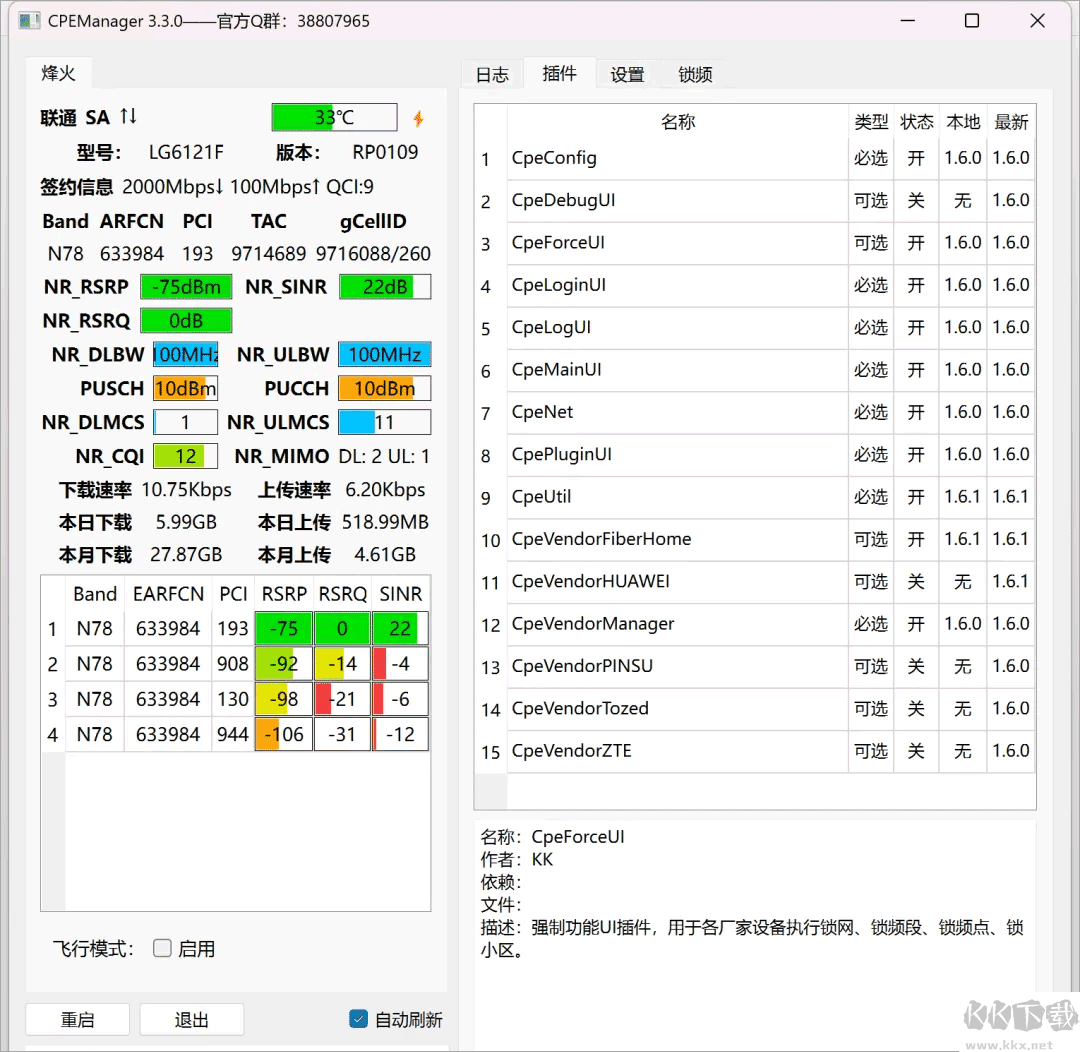Click the lightning bolt icon beside the temperature bar
1080x1052 pixels.
coord(417,117)
